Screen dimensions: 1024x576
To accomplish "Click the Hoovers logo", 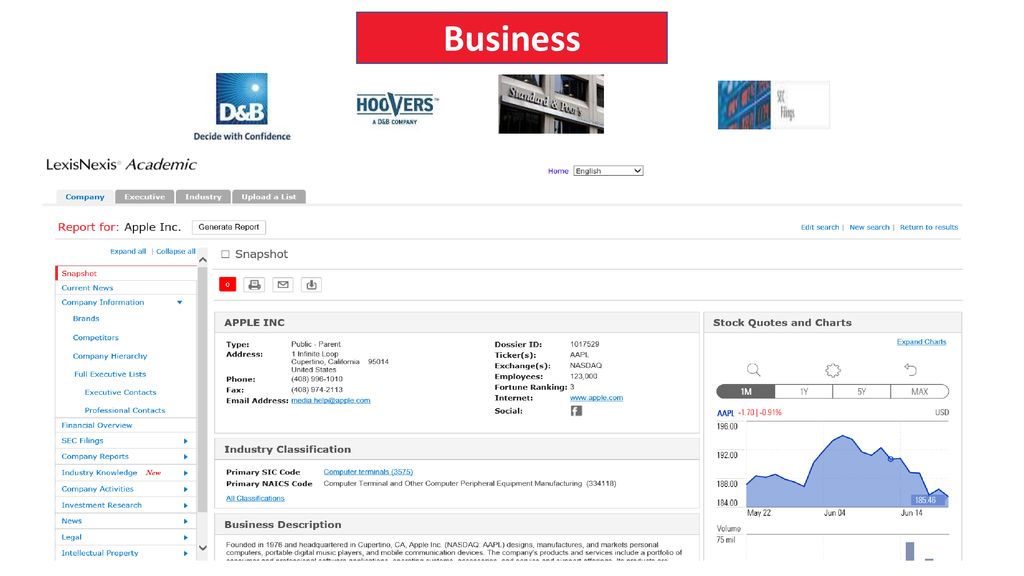I will tap(397, 108).
